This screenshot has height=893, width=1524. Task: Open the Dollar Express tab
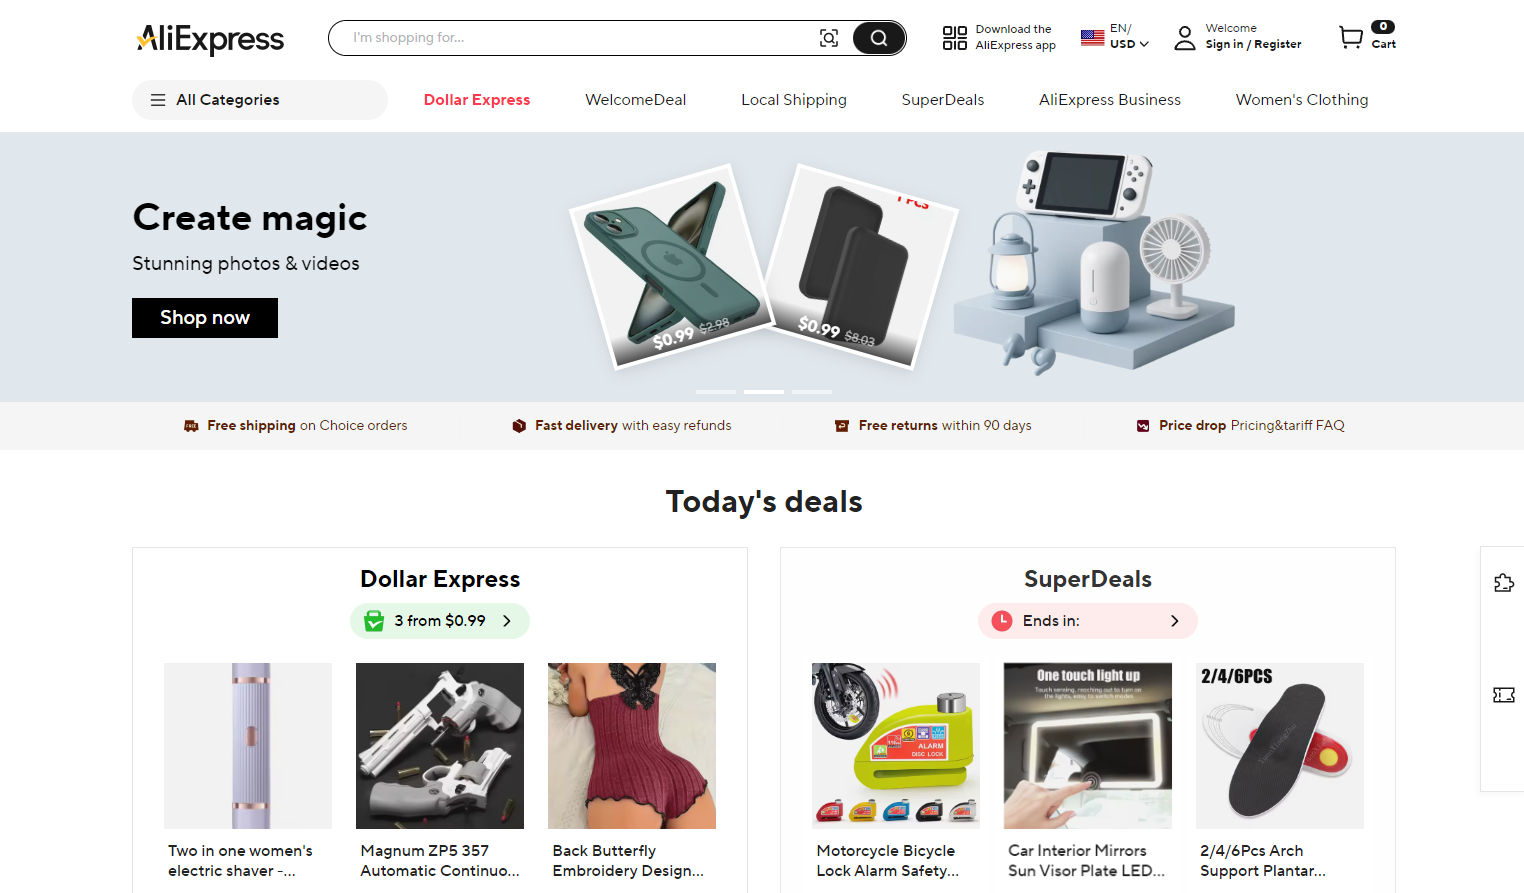click(477, 100)
